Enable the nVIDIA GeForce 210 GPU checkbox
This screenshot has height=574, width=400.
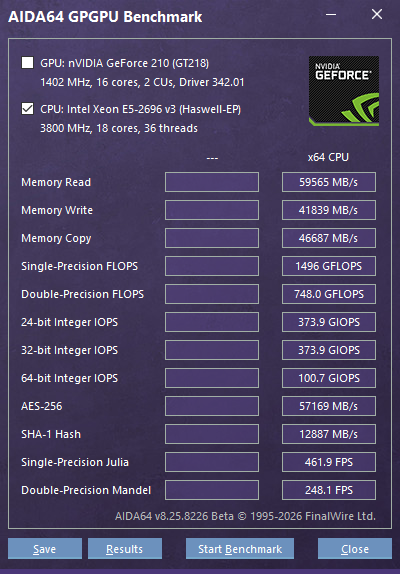(27, 63)
